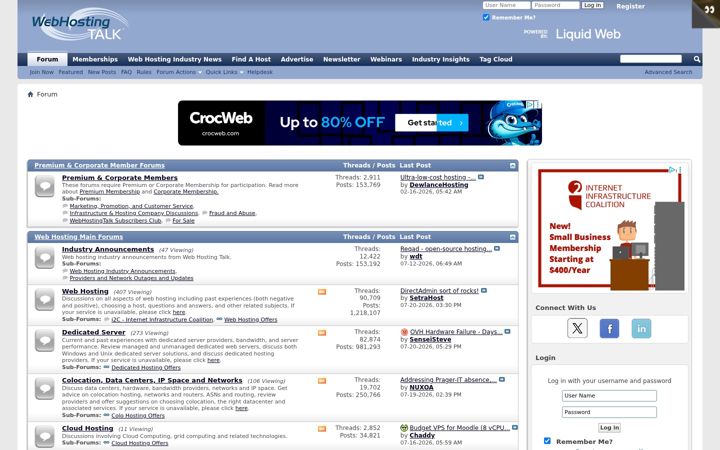
Task: Go to last post icon after Budget VPS for Moodle
Action: [x=515, y=427]
